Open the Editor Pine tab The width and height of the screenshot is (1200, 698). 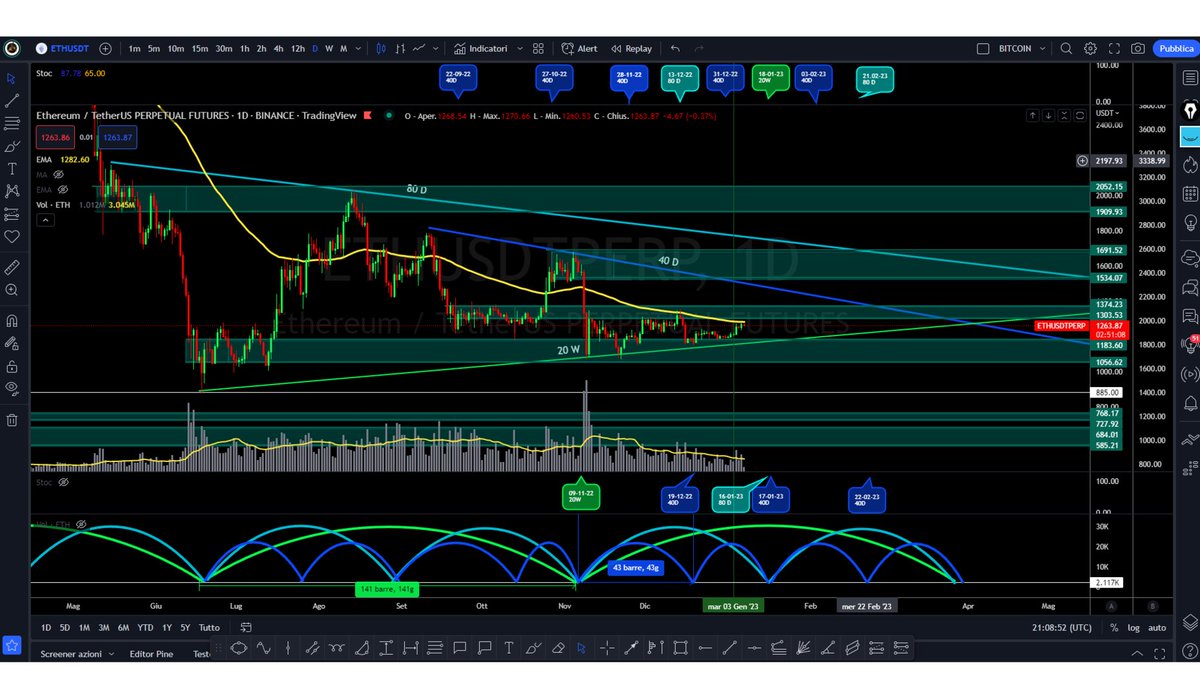[152, 654]
